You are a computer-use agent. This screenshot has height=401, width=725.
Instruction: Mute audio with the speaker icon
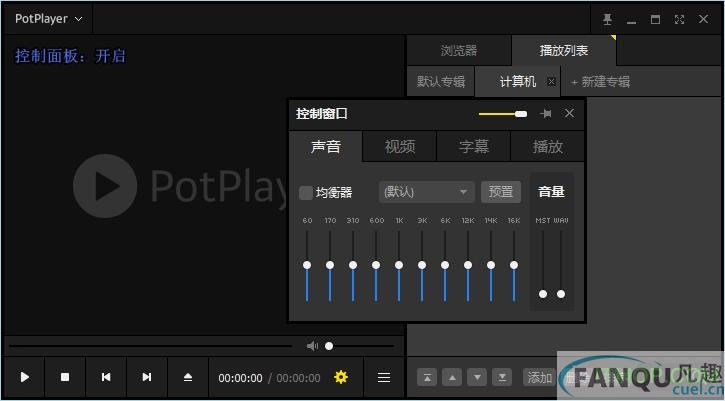(x=312, y=346)
